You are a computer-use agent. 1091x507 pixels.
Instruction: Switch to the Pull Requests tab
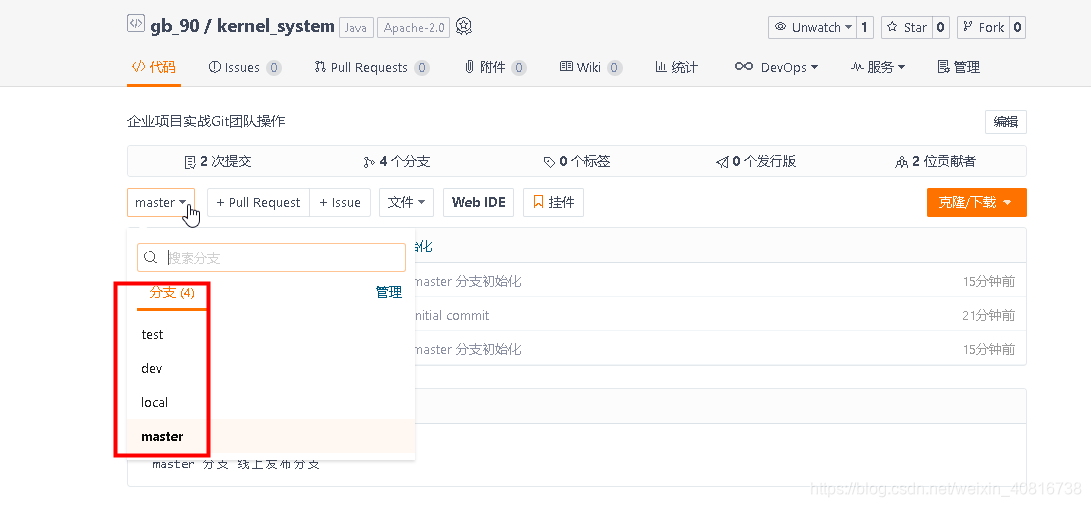tap(372, 67)
